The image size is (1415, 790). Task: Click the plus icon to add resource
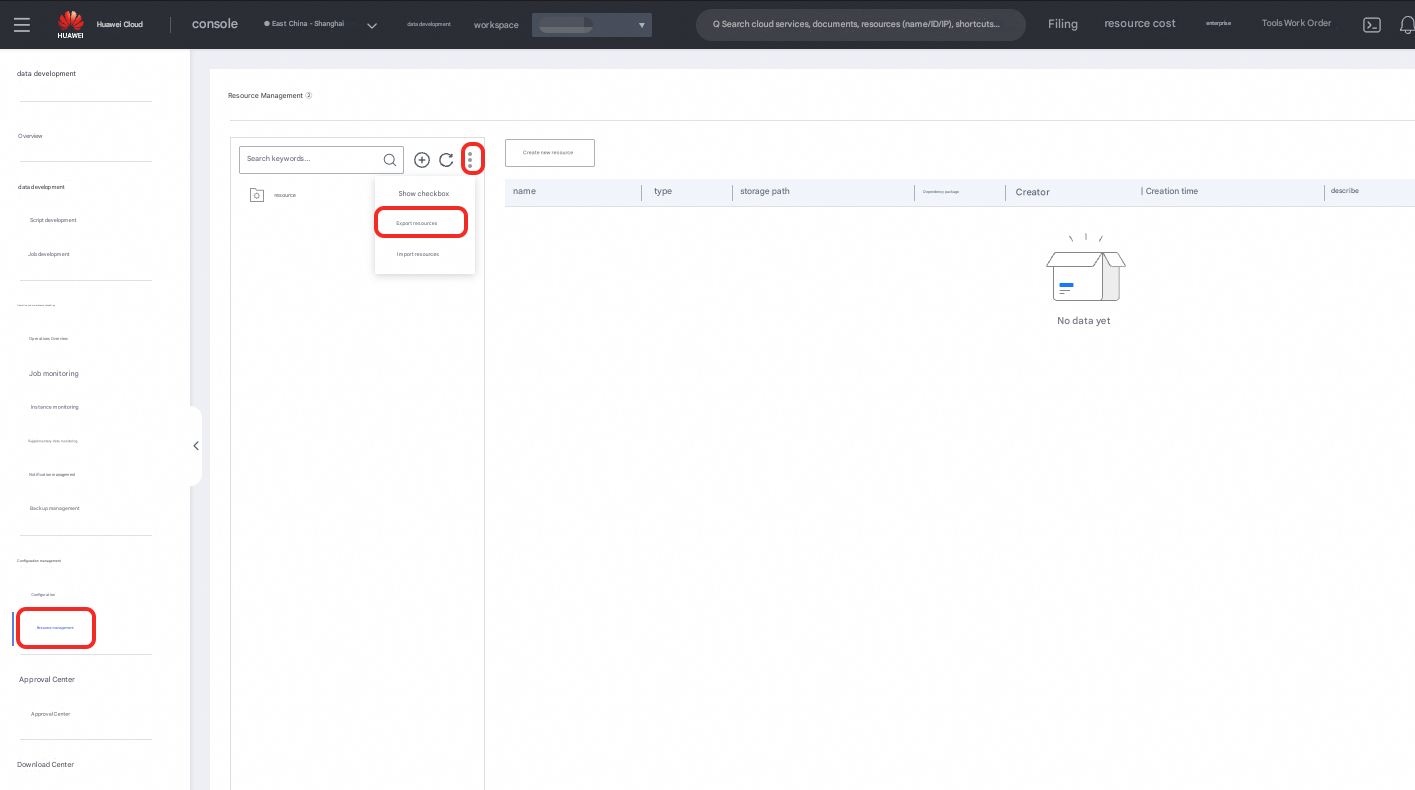pyautogui.click(x=422, y=160)
